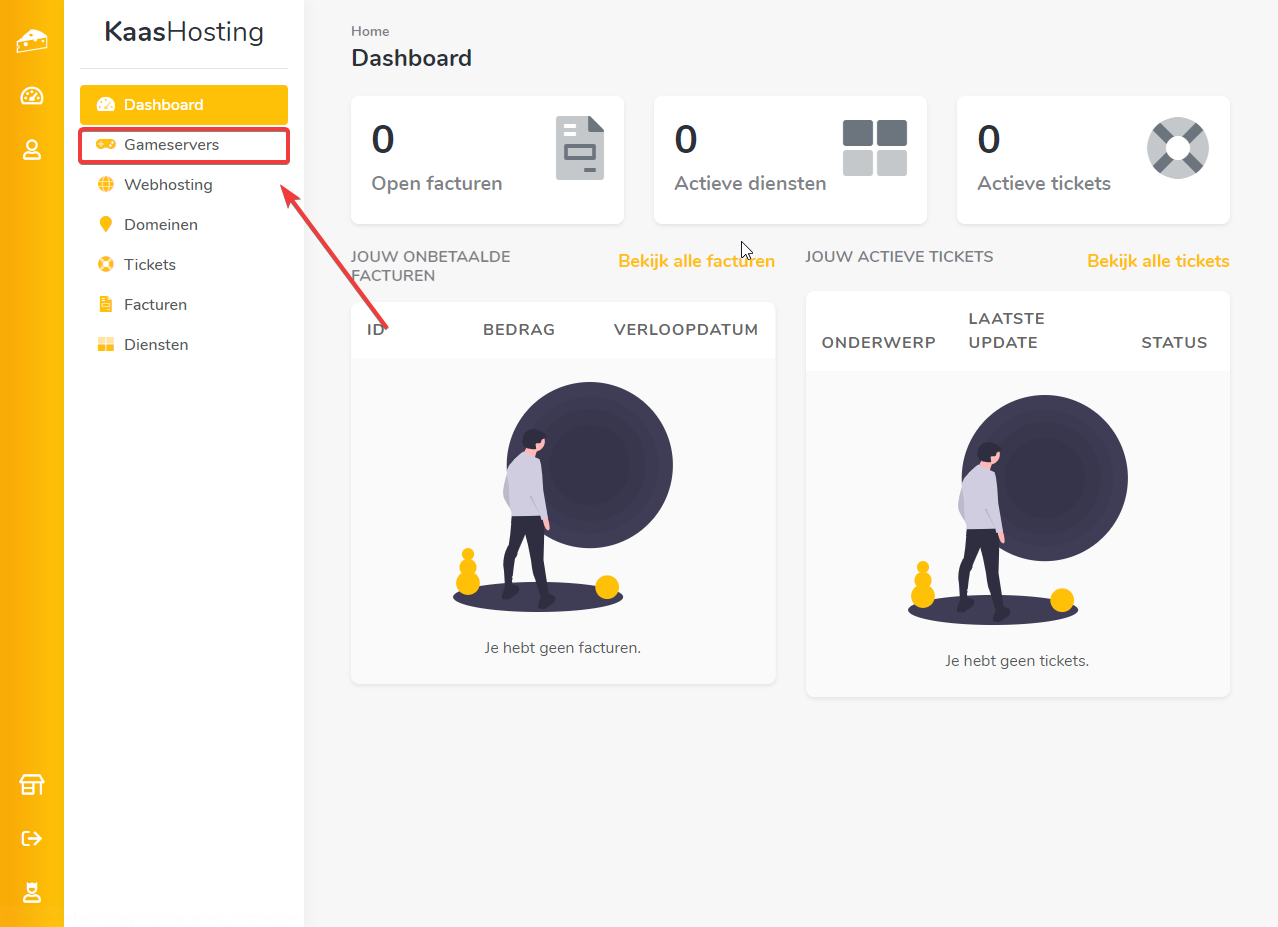The height and width of the screenshot is (927, 1278).
Task: Click the logout arrow icon
Action: tap(32, 838)
